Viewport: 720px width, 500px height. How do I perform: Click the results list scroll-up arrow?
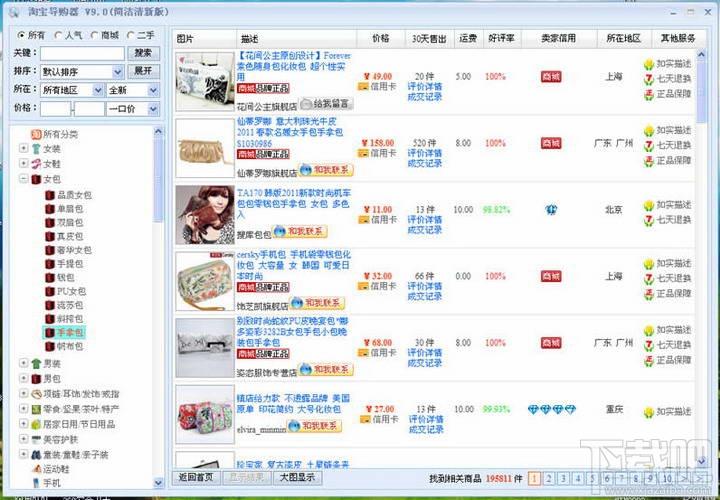click(x=701, y=56)
